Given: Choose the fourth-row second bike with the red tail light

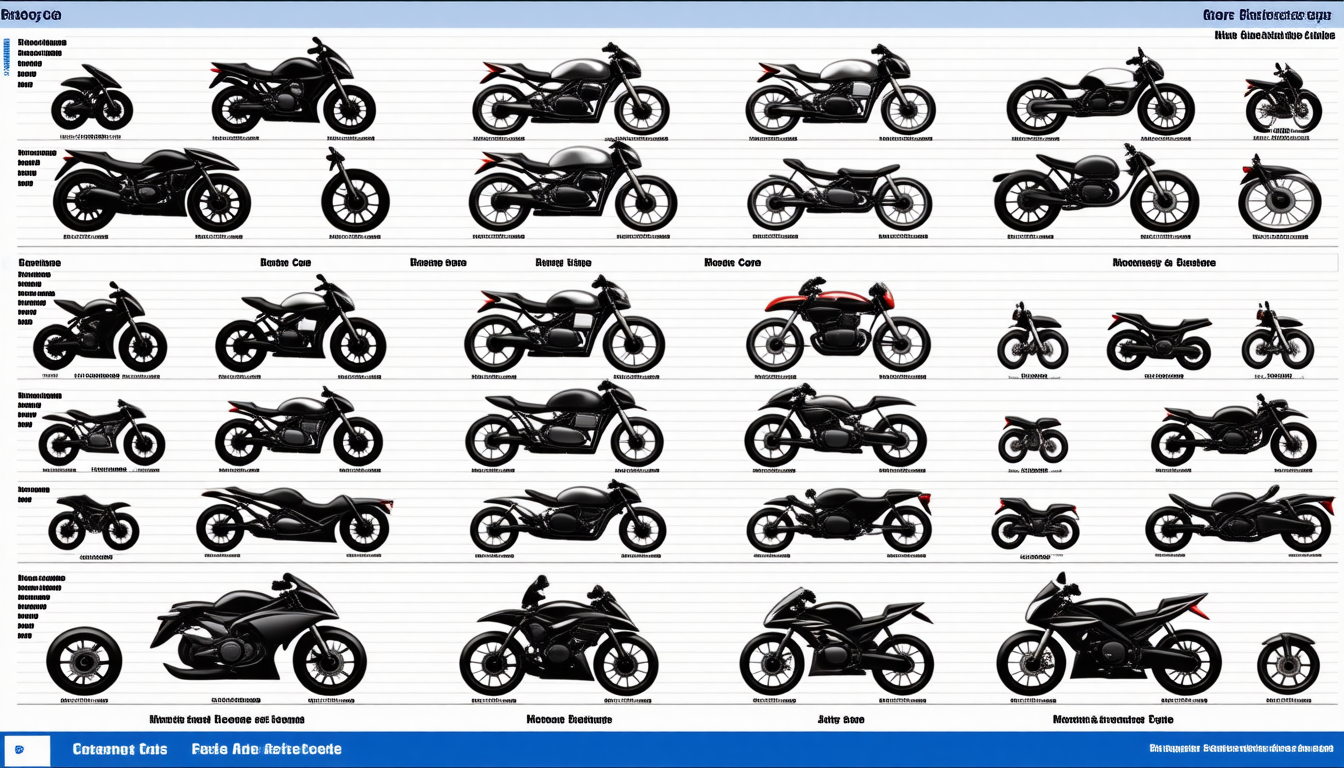Looking at the screenshot, I should (298, 427).
